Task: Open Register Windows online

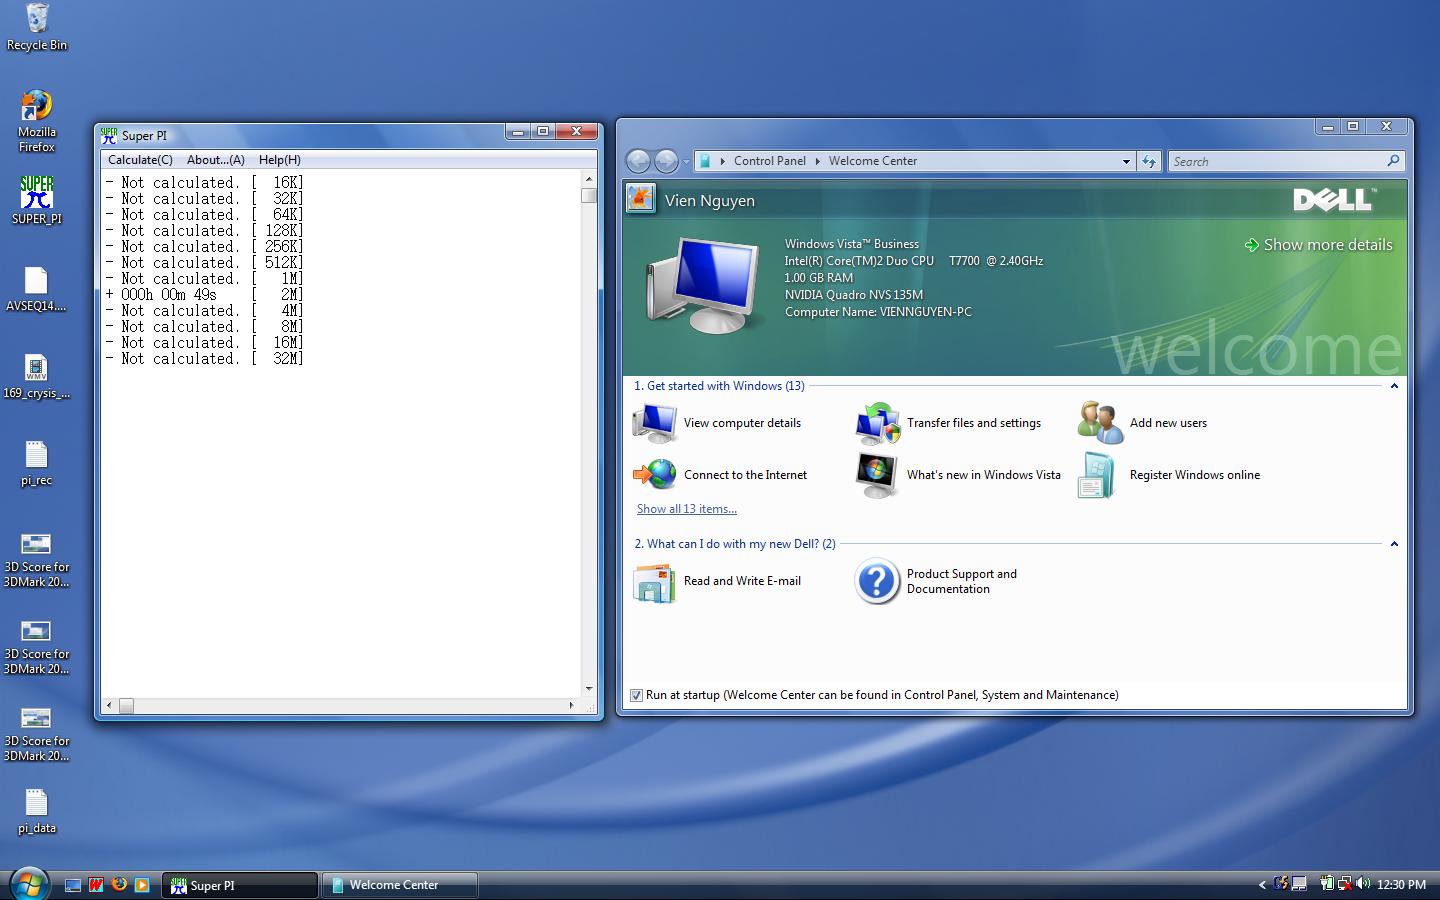Action: 1169,475
